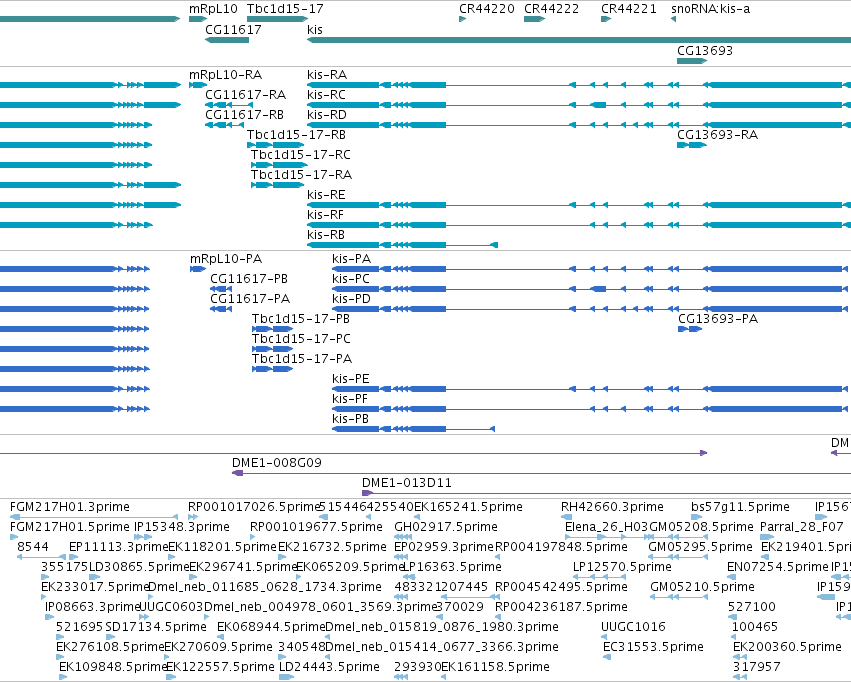Select the mRpL10 gene feature
The width and height of the screenshot is (851, 682).
coord(198,19)
